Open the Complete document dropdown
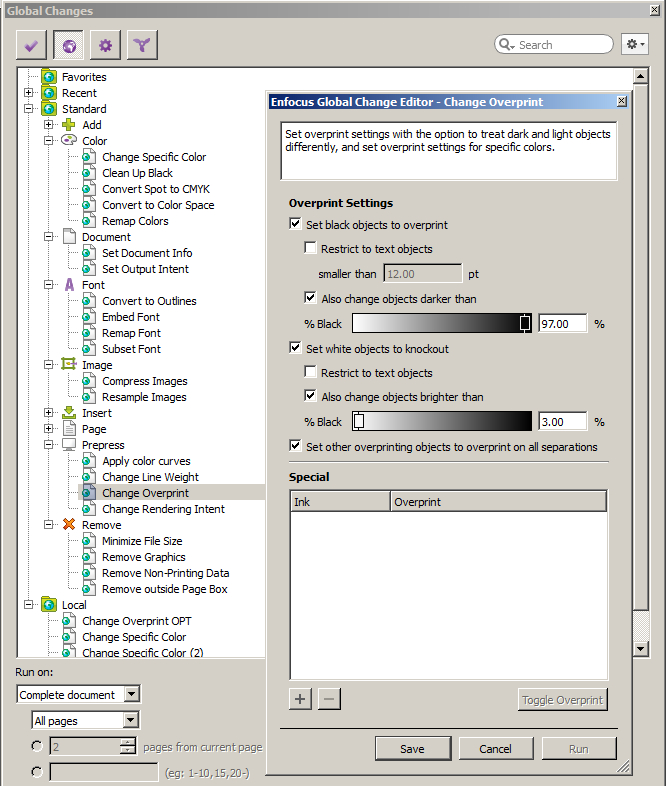This screenshot has height=786, width=666. click(x=131, y=694)
